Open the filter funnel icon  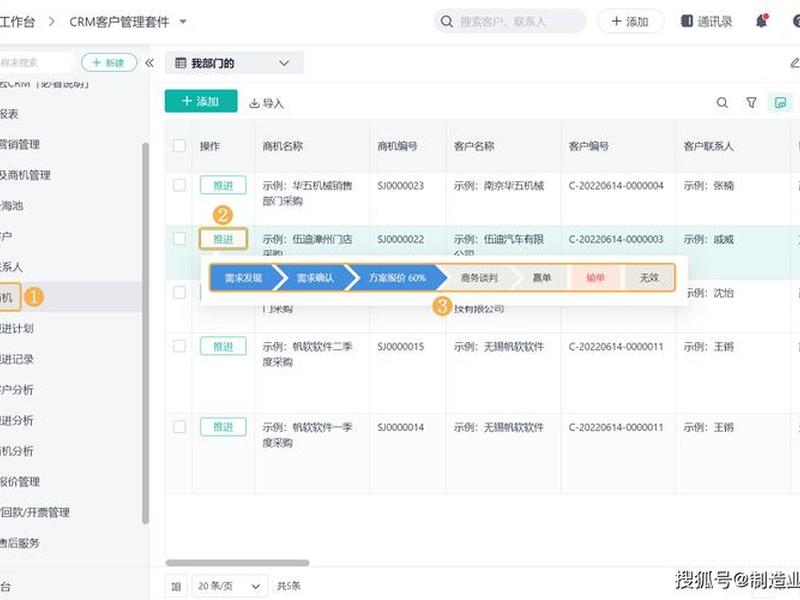(x=751, y=103)
